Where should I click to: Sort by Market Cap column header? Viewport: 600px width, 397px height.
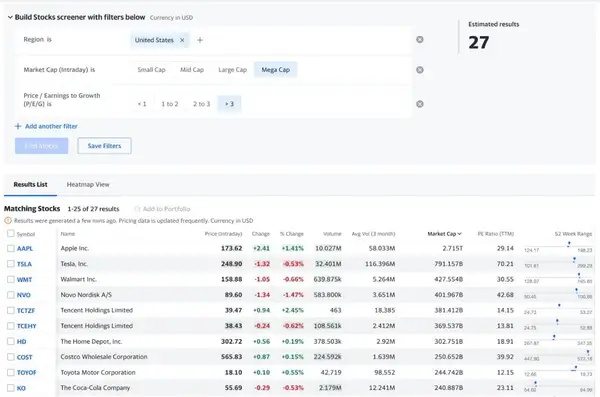(x=445, y=234)
